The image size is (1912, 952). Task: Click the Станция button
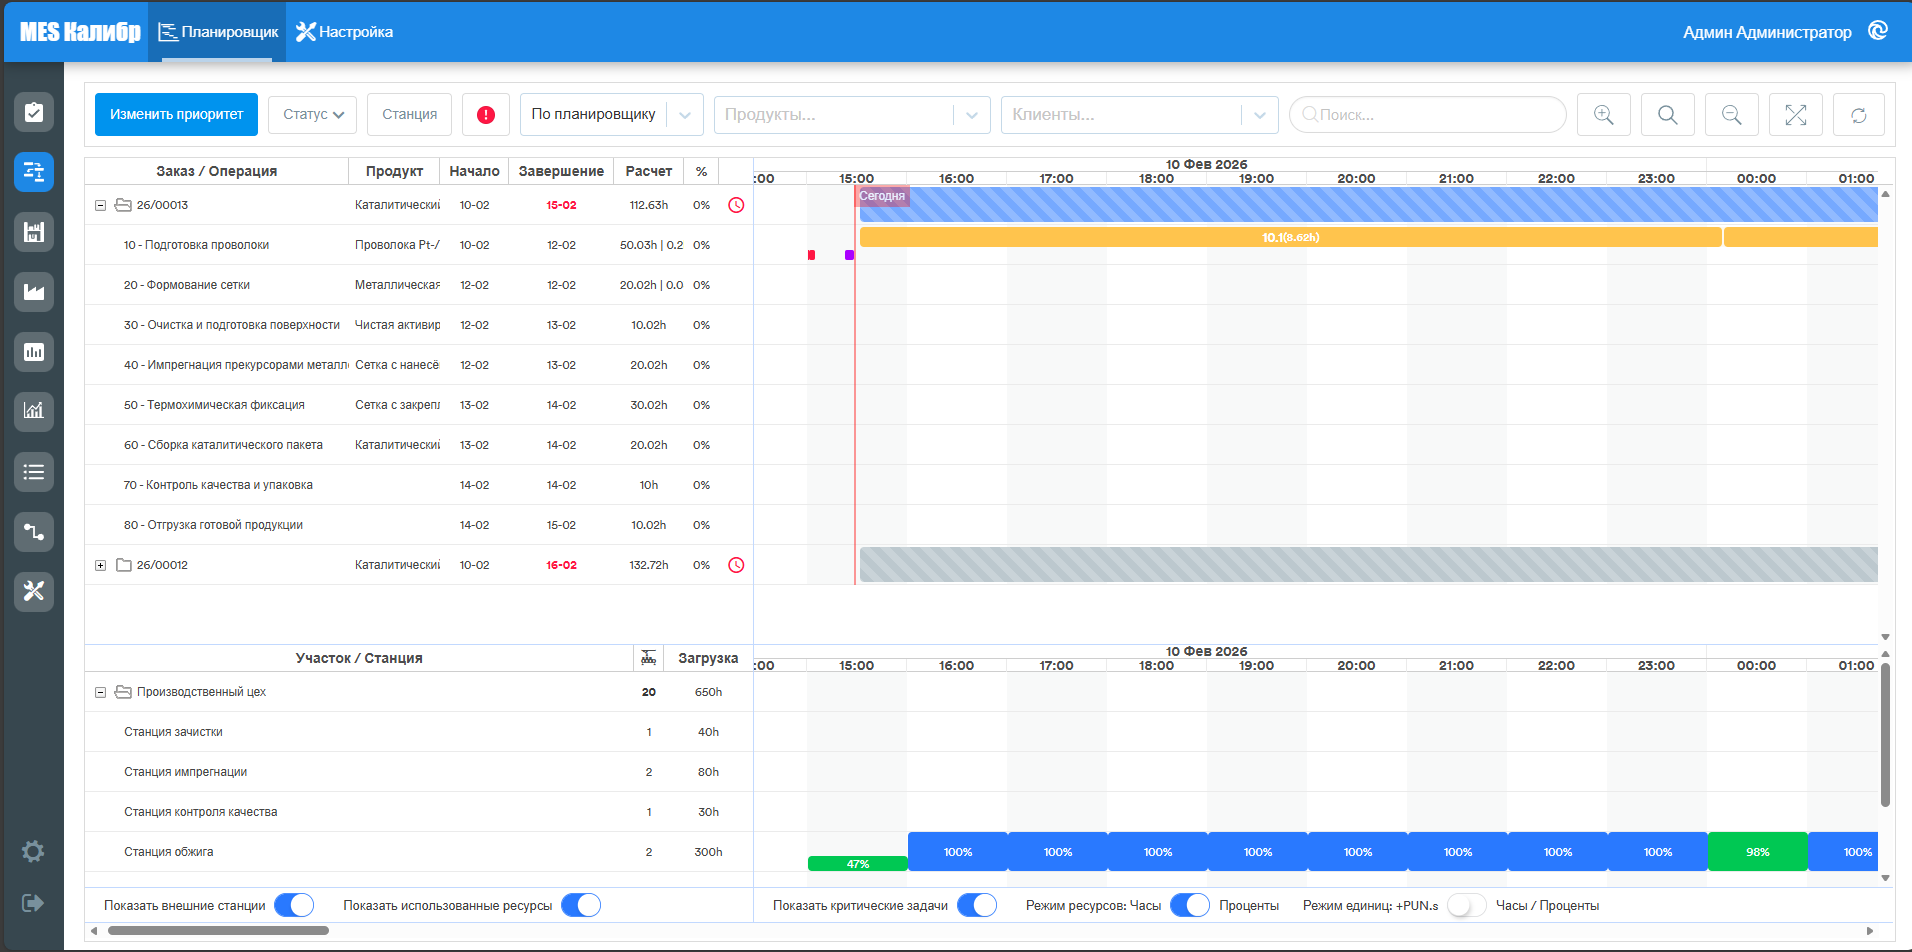(409, 115)
